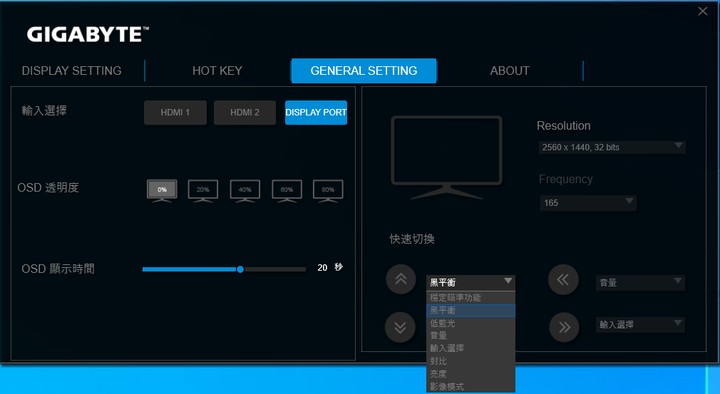The height and width of the screenshot is (394, 720).
Task: Select the 0% OSD transparency icon
Action: [162, 191]
